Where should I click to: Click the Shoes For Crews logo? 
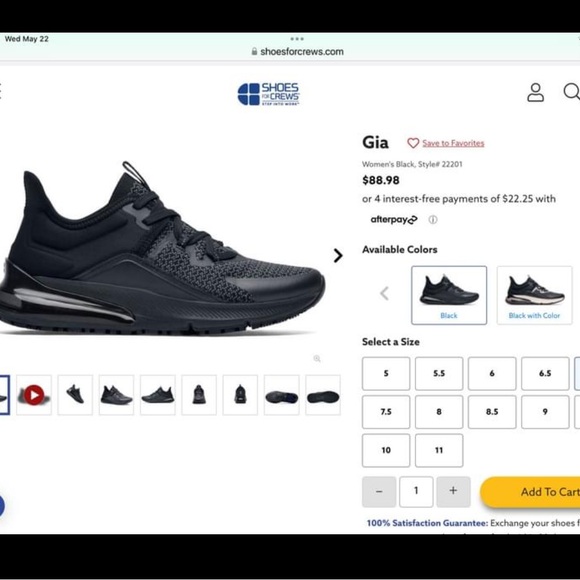click(269, 94)
